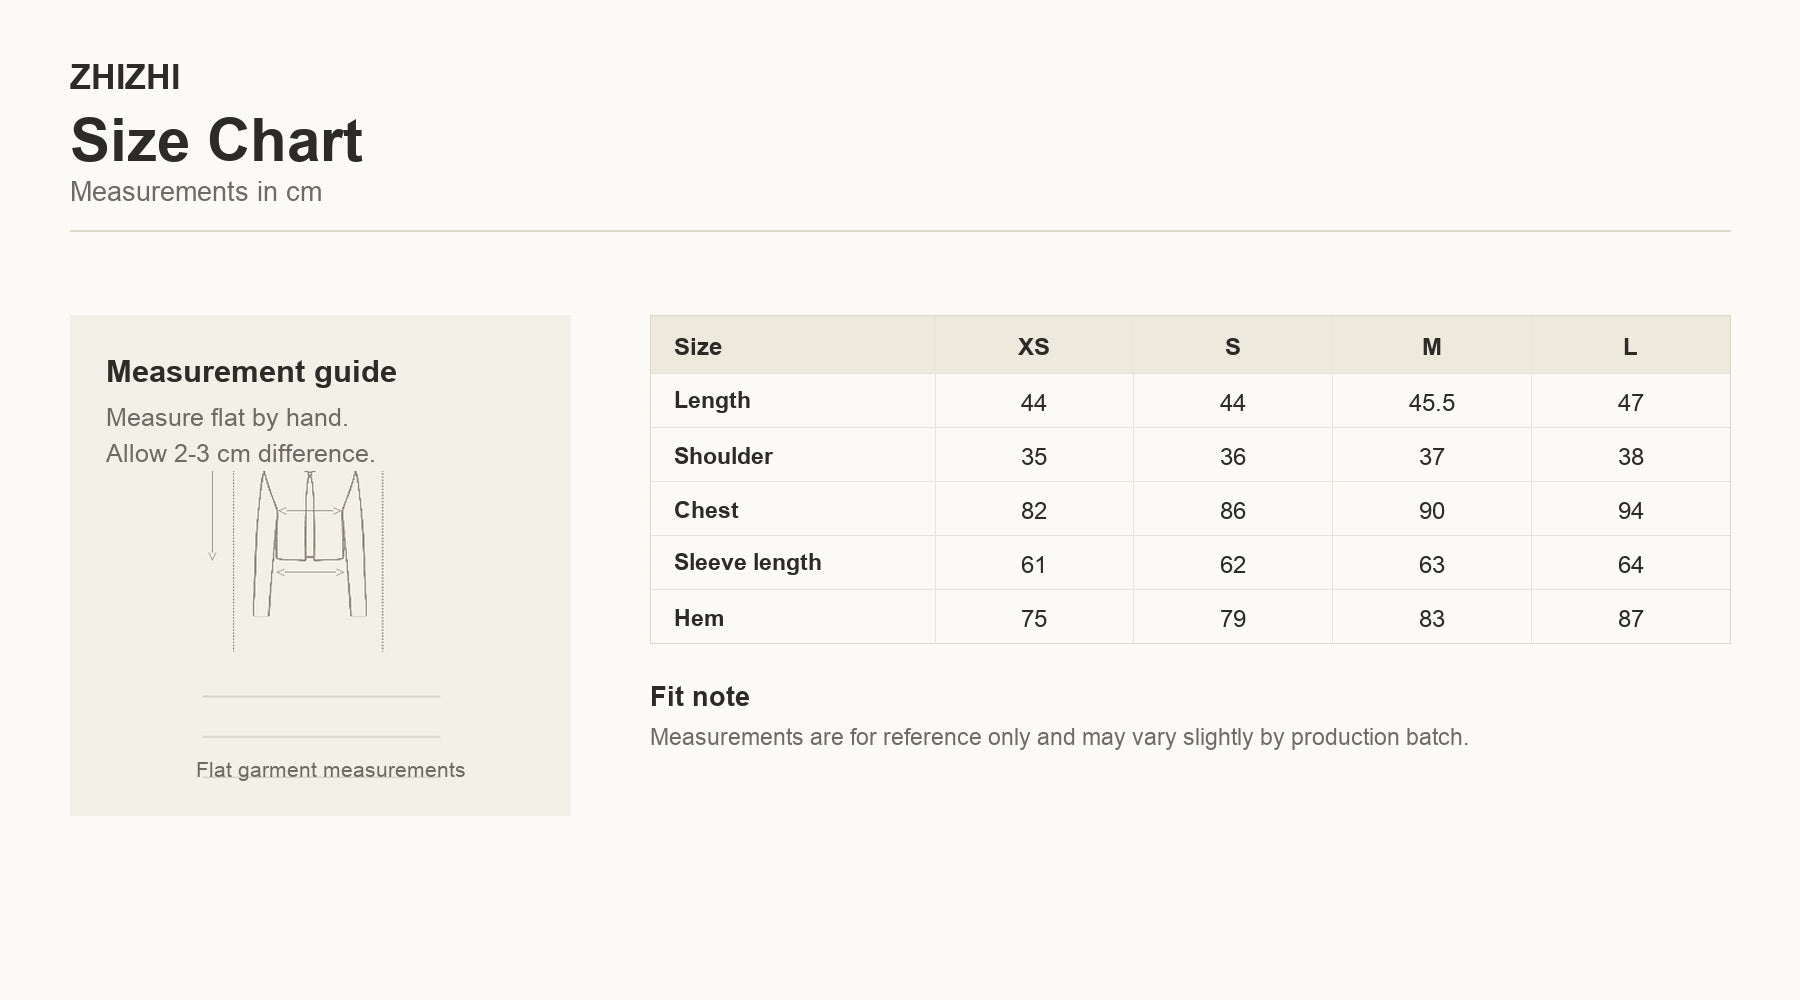Select the L size column header
This screenshot has width=1800, height=1000.
[x=1630, y=346]
